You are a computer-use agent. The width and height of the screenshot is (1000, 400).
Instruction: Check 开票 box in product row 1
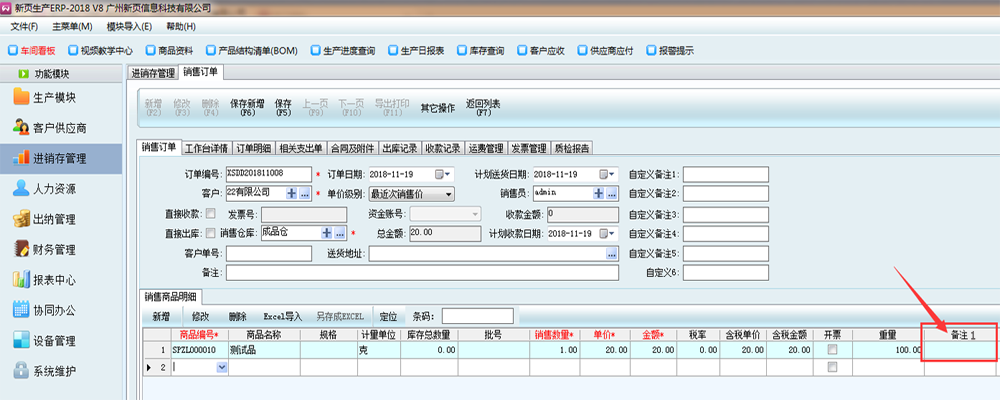(832, 350)
